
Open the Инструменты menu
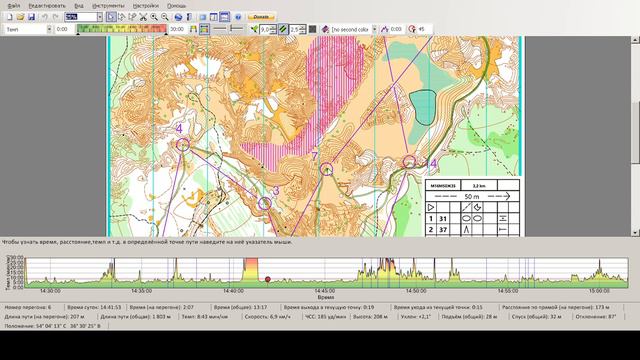(108, 6)
